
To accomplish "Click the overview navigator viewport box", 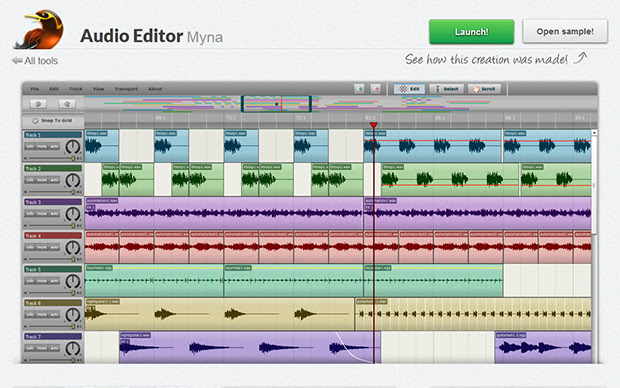I will click(276, 104).
